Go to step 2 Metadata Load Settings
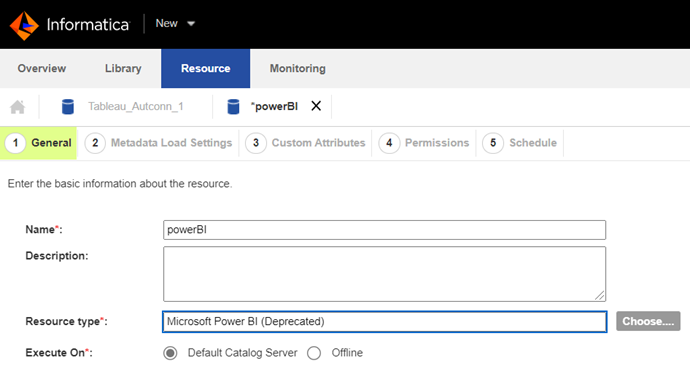 (158, 143)
